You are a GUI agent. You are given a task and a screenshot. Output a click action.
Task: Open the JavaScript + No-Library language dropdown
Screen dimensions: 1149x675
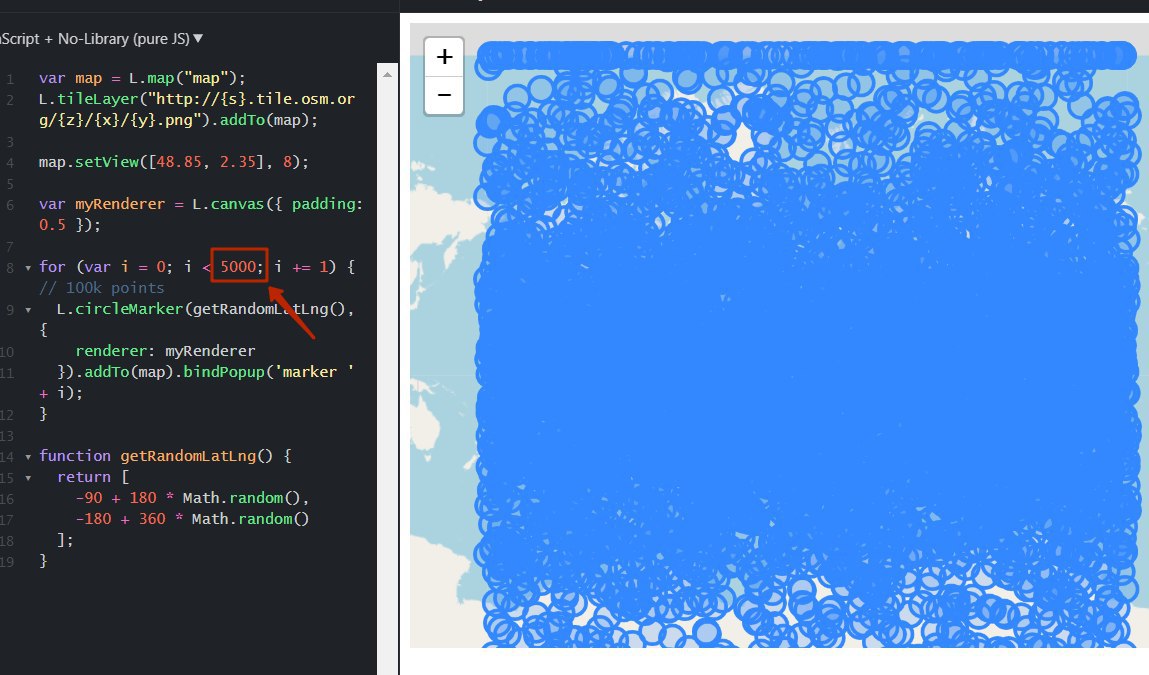coord(101,39)
